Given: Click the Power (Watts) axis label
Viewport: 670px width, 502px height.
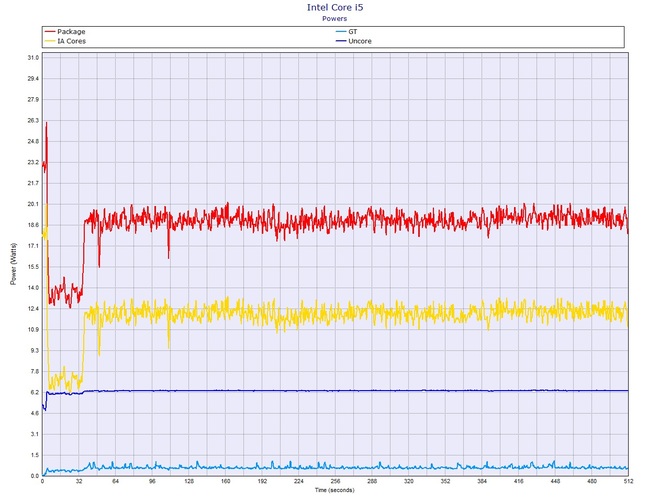Looking at the screenshot, I should [13, 264].
